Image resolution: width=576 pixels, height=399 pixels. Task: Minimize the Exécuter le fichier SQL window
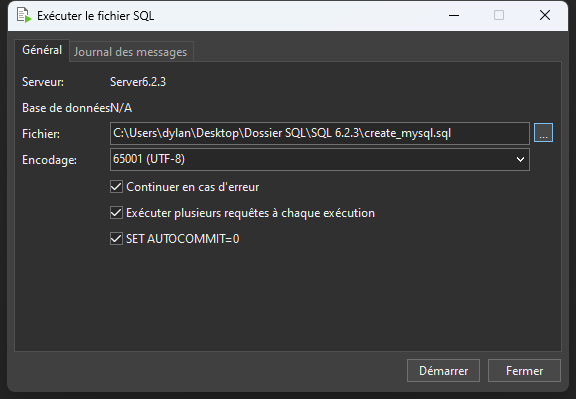pyautogui.click(x=454, y=15)
